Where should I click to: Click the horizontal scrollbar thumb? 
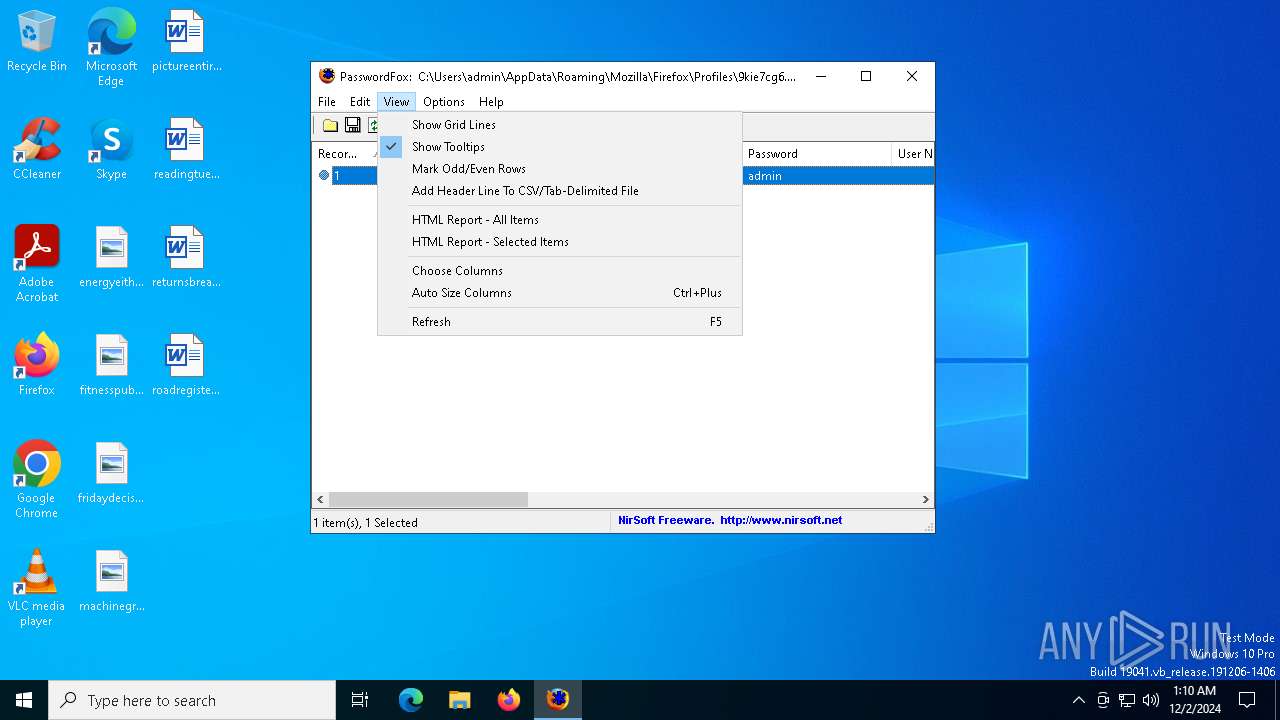pos(428,499)
